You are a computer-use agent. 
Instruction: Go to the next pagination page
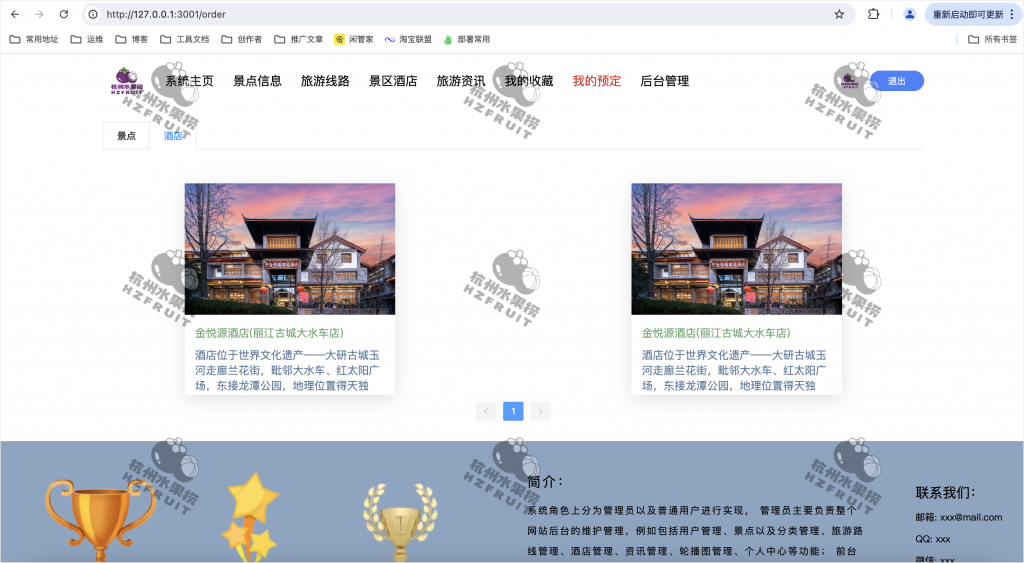pos(540,411)
